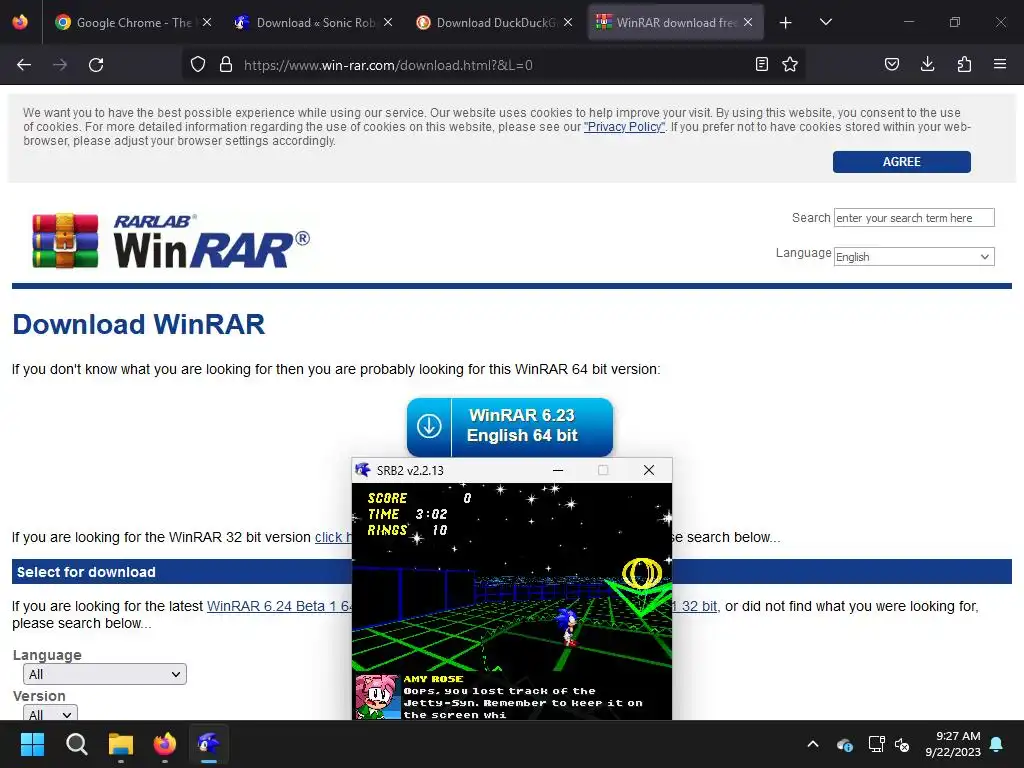Open the tracking protection shield icon
Screen dimensions: 1024x768
[198, 65]
